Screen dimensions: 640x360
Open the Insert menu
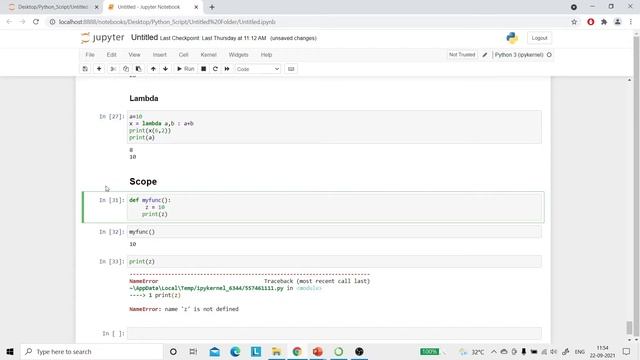[160, 55]
